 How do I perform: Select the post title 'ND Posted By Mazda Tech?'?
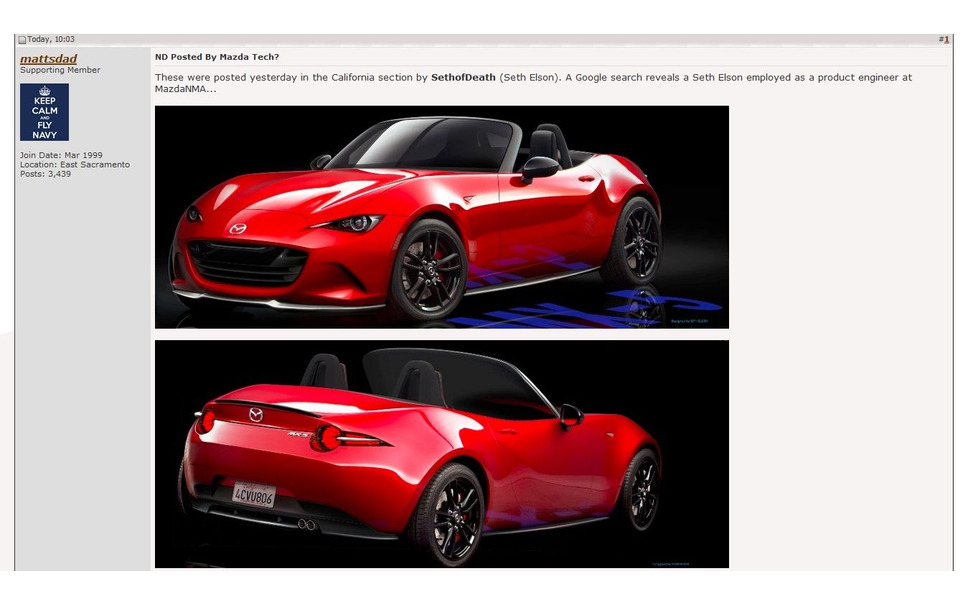(x=217, y=57)
